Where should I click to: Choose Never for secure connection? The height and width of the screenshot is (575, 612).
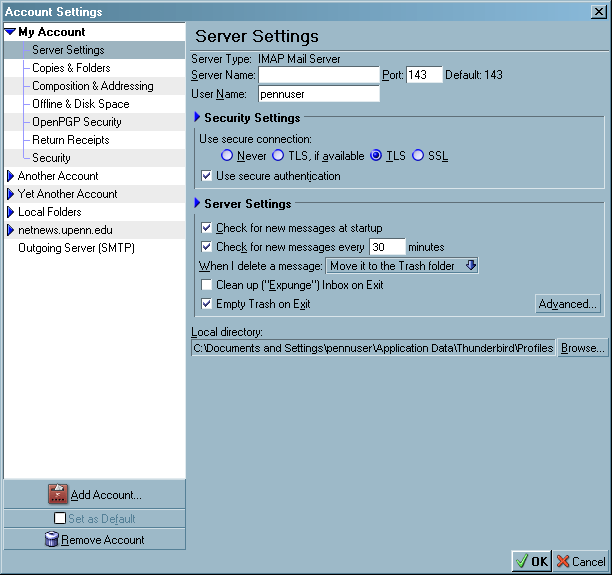227,155
